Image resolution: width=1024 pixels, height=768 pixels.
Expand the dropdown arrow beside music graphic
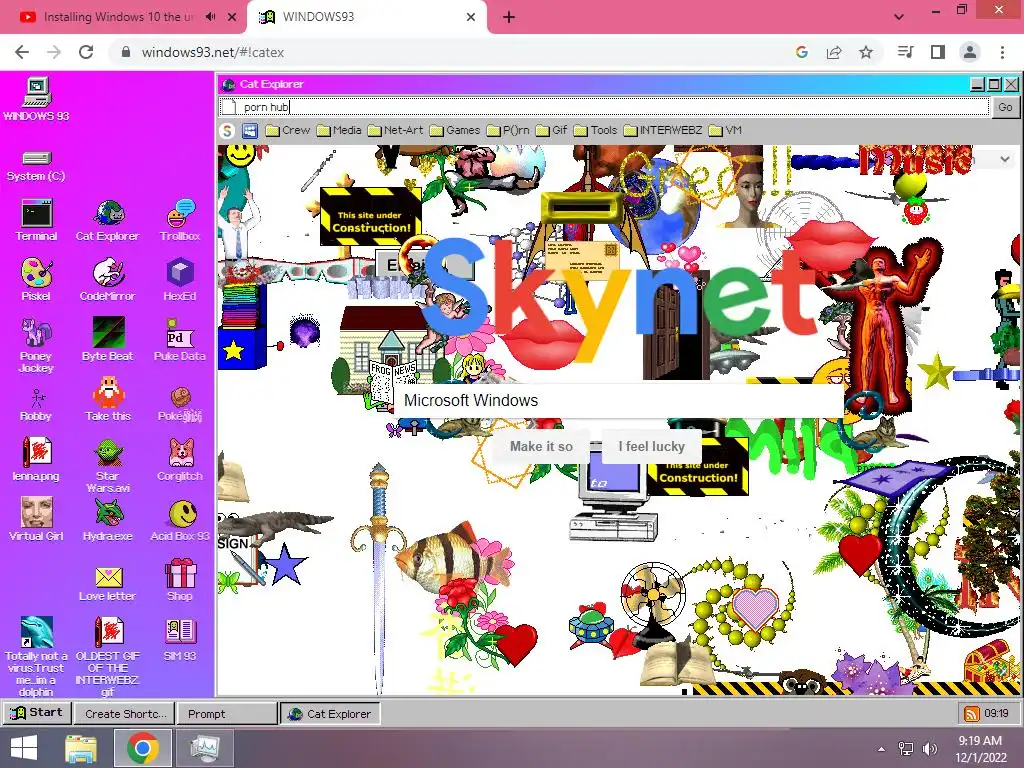click(1004, 159)
